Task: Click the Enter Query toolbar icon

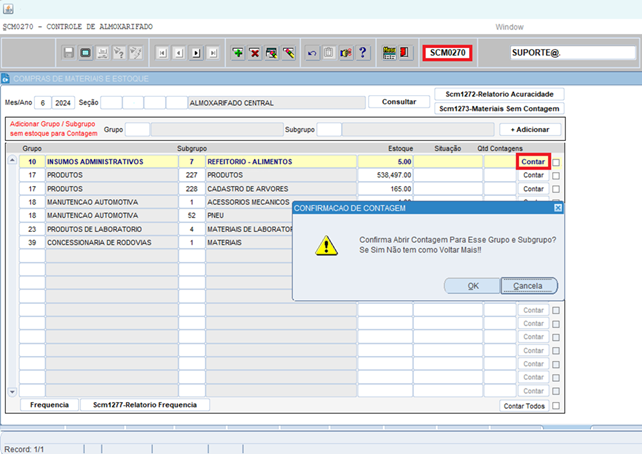Action: pos(119,53)
